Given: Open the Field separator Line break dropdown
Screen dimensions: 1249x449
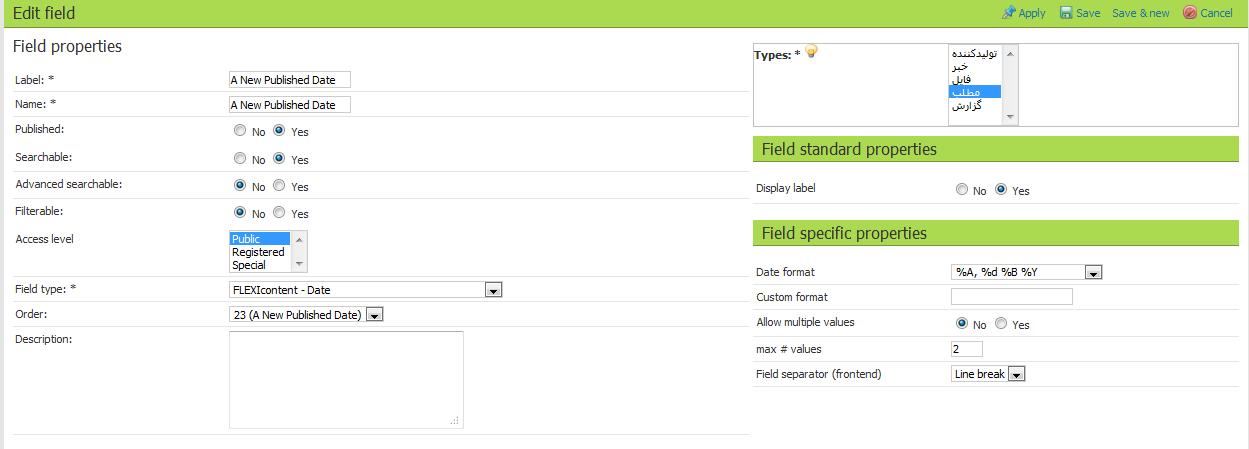Looking at the screenshot, I should [1017, 374].
